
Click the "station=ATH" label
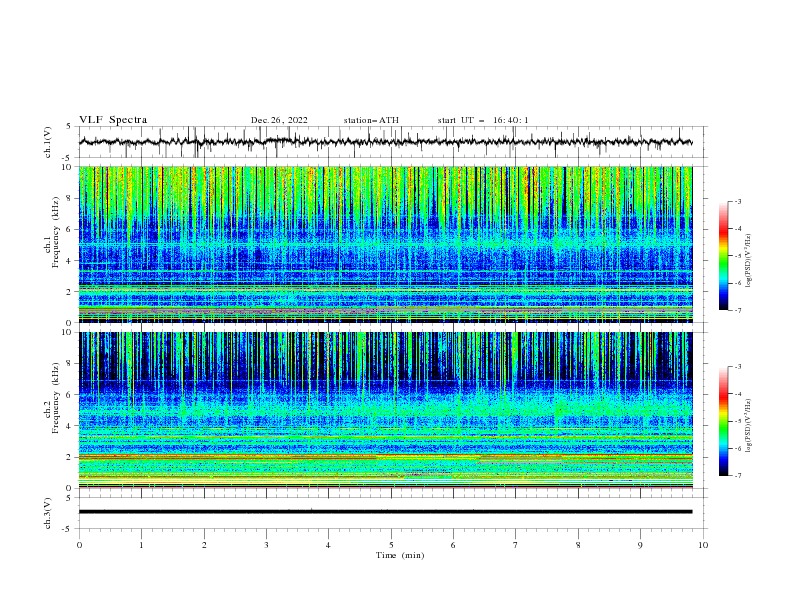pyautogui.click(x=371, y=120)
